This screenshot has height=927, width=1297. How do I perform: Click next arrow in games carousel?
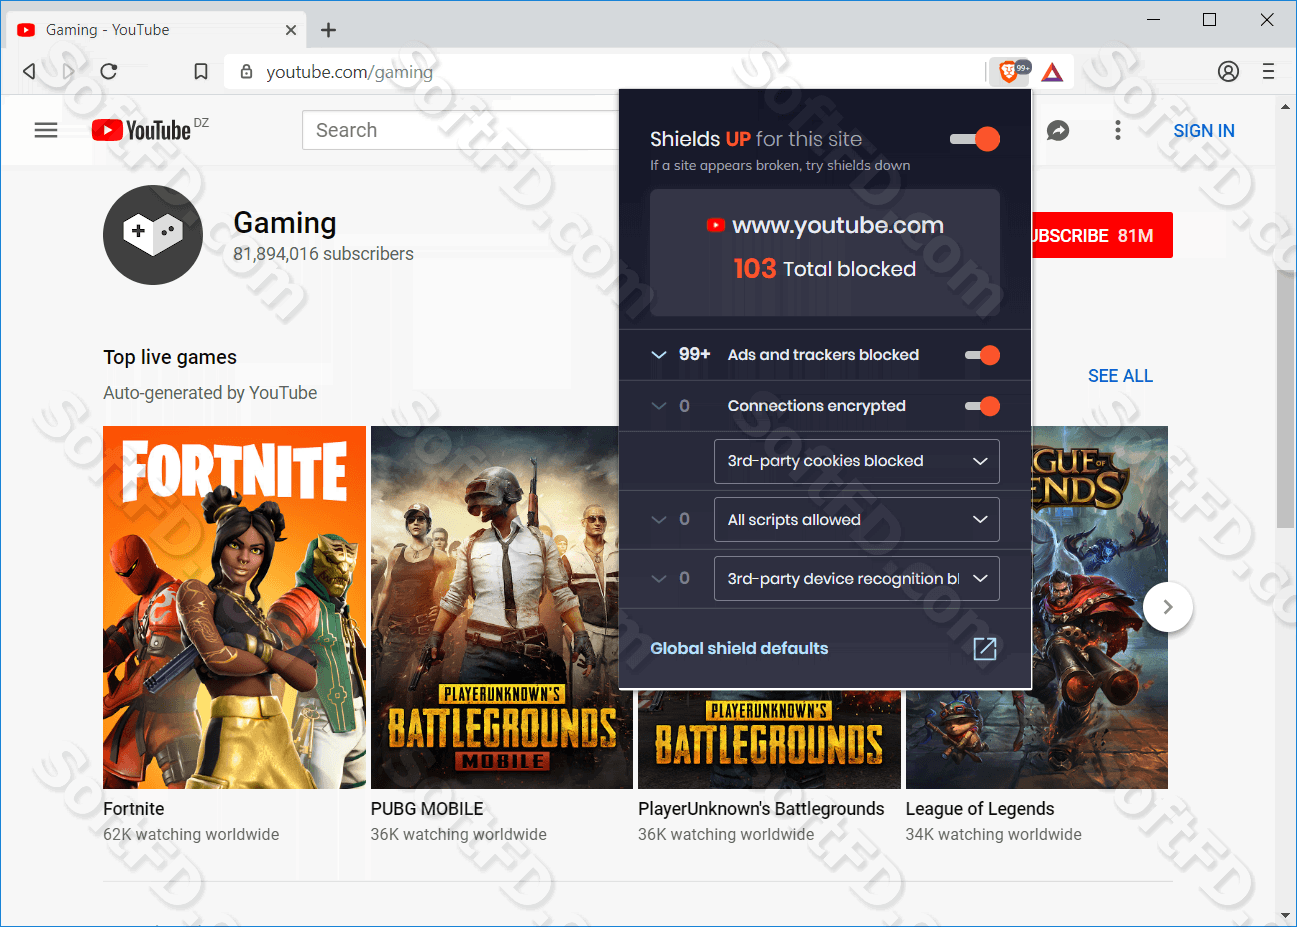pos(1167,607)
